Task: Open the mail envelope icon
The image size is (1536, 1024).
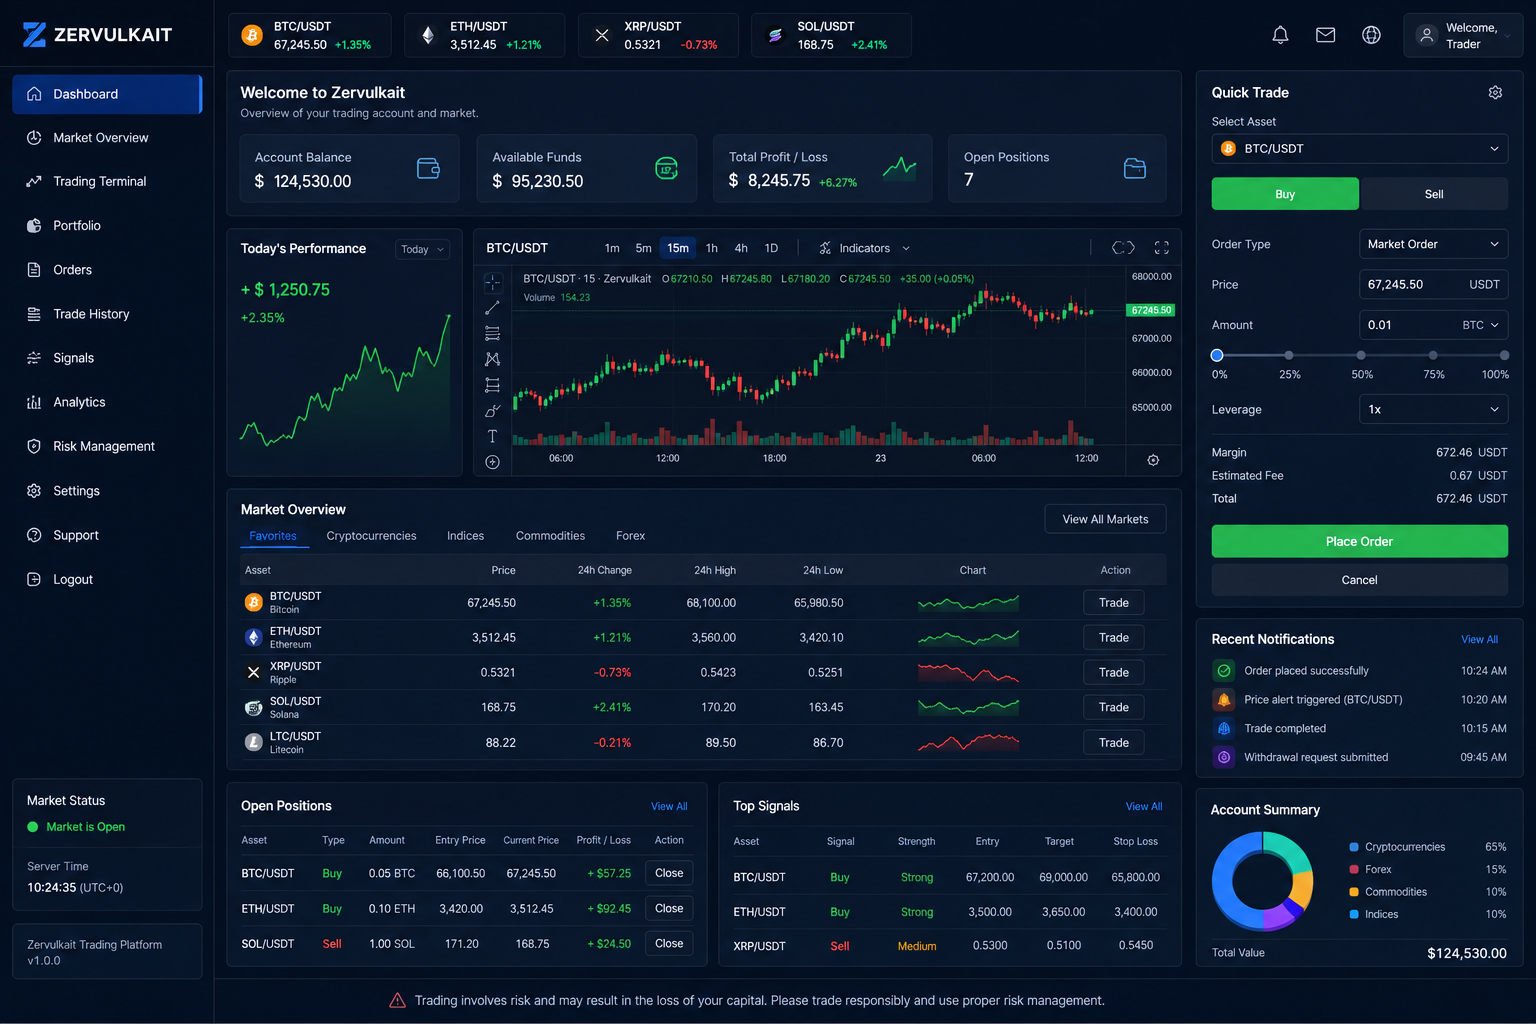Action: (1326, 35)
